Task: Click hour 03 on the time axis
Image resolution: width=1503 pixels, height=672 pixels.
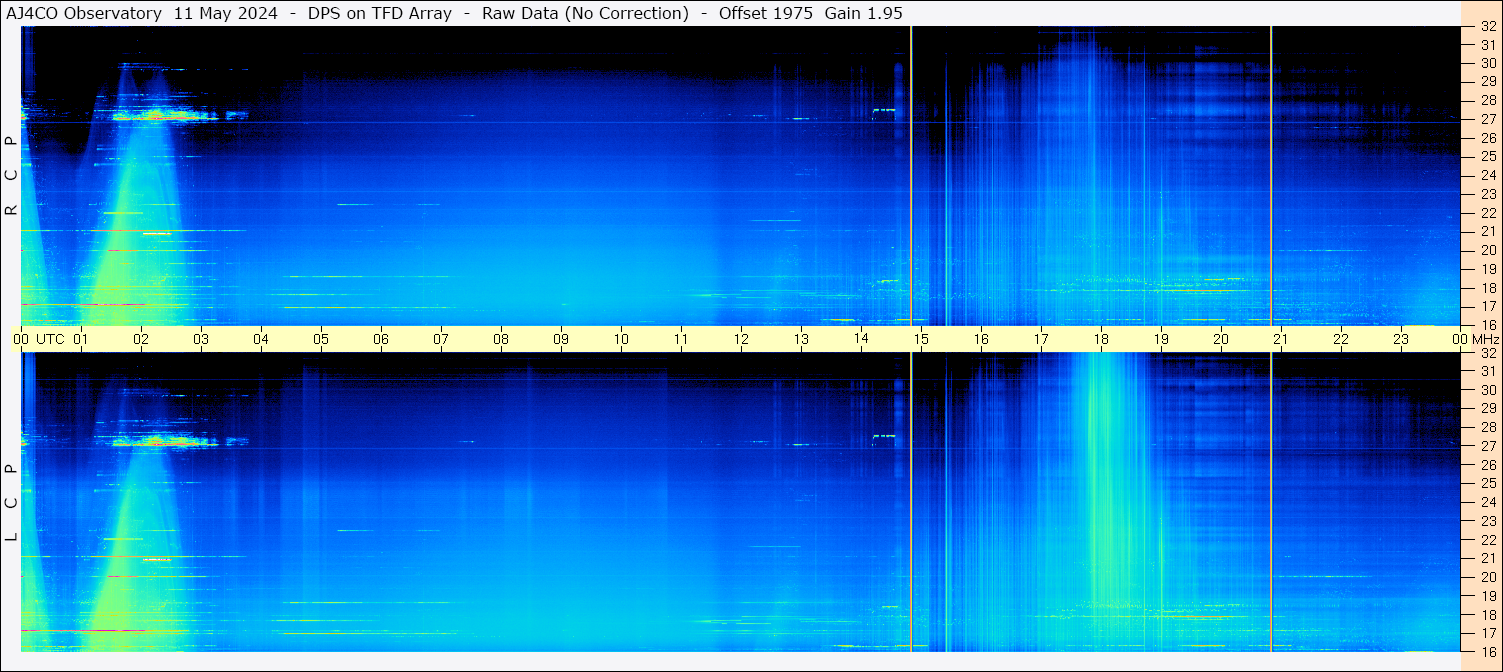Action: [x=201, y=339]
